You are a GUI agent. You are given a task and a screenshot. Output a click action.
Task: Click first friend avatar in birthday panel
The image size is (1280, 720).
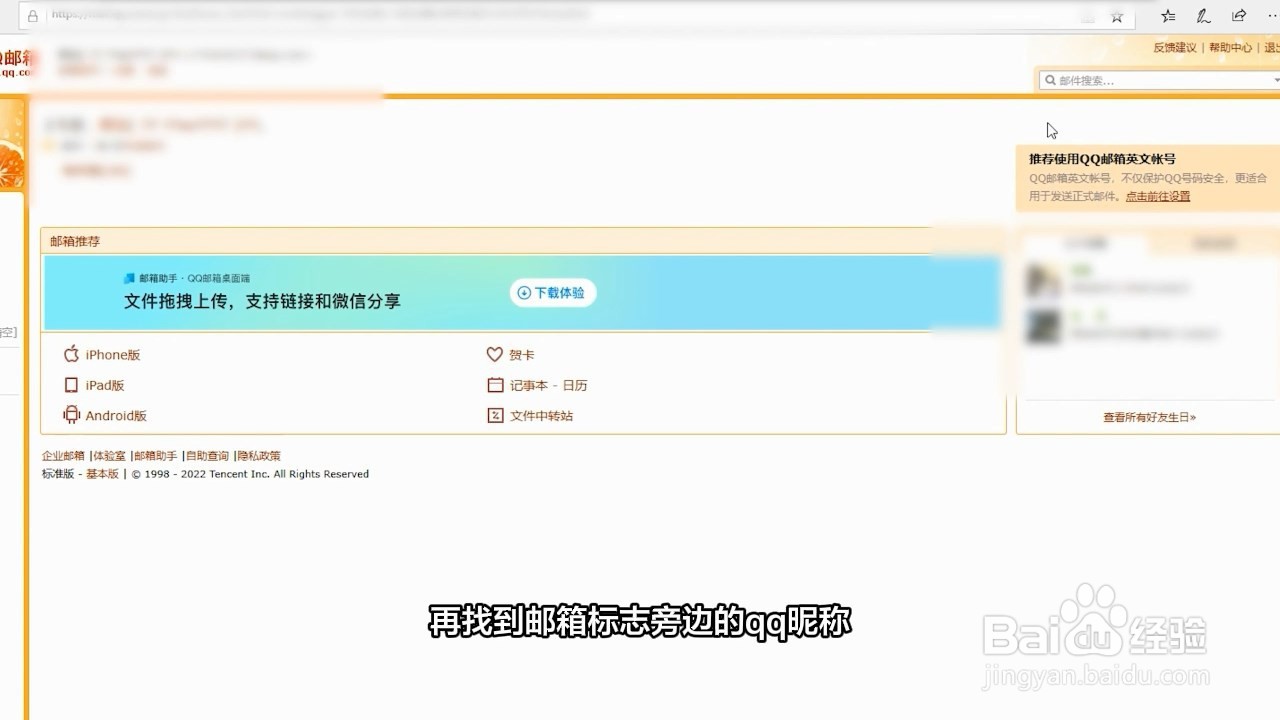click(1043, 280)
